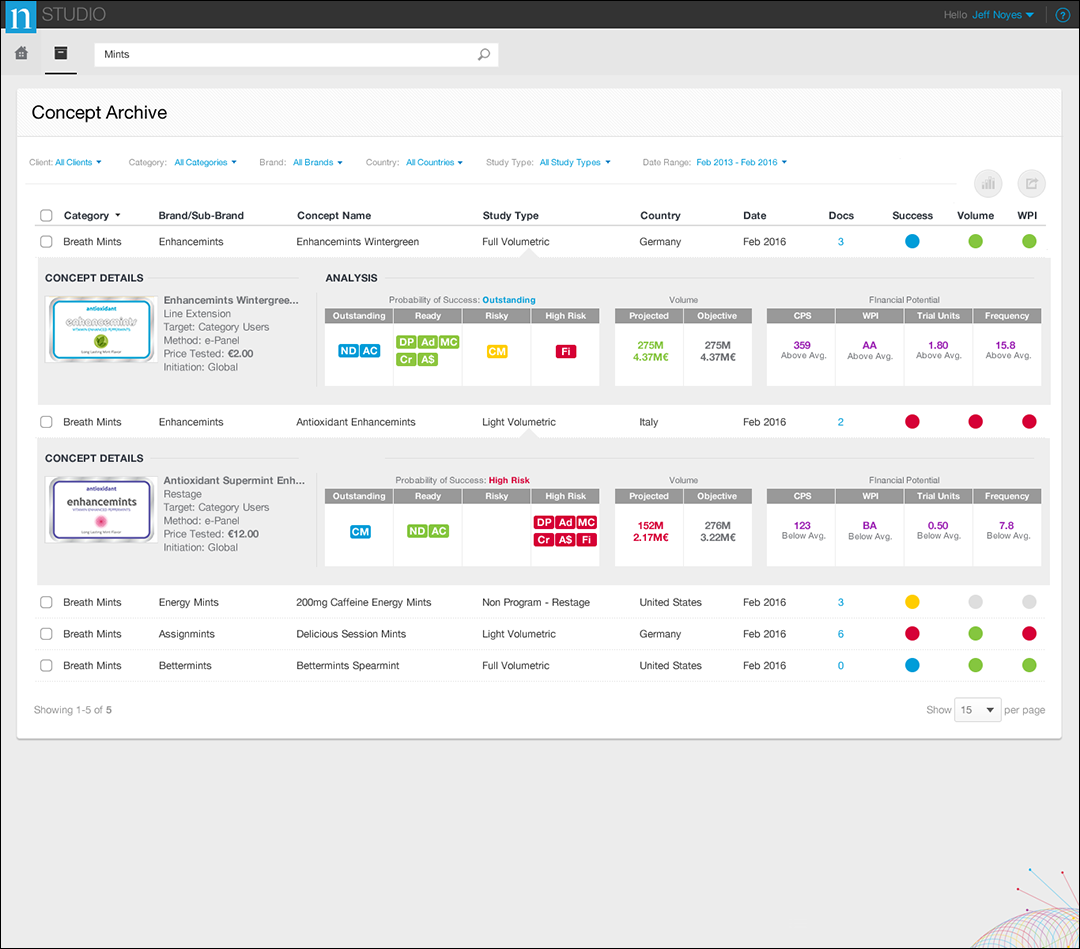Open the 6 docs link for Assignmints

pyautogui.click(x=840, y=634)
